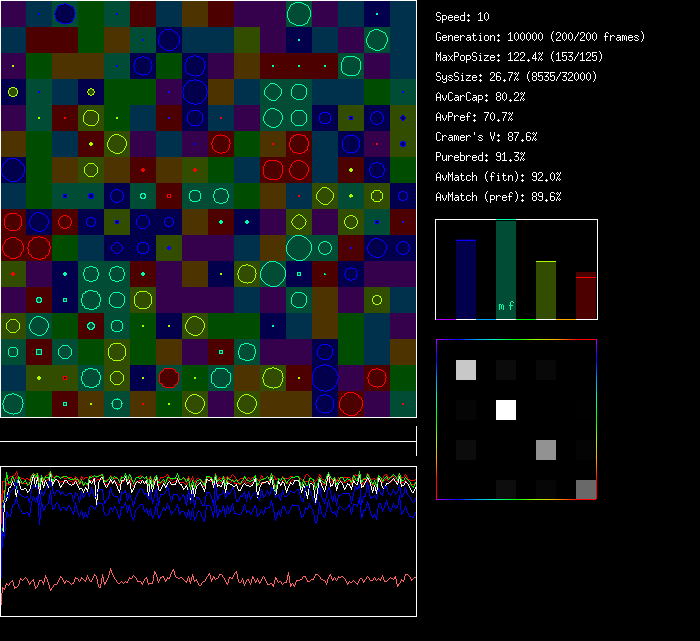This screenshot has width=700, height=641.
Task: Click the SysSize percentage line
Action: 517,77
